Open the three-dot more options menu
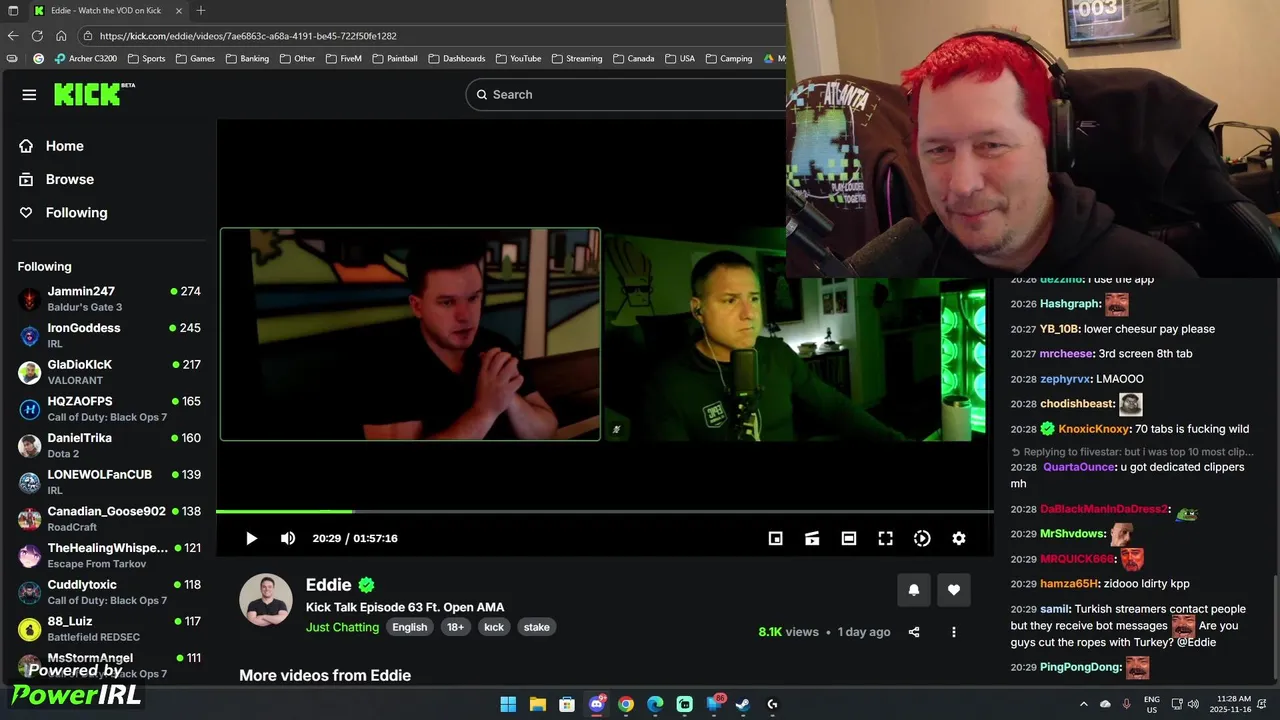This screenshot has height=720, width=1280. pos(954,632)
